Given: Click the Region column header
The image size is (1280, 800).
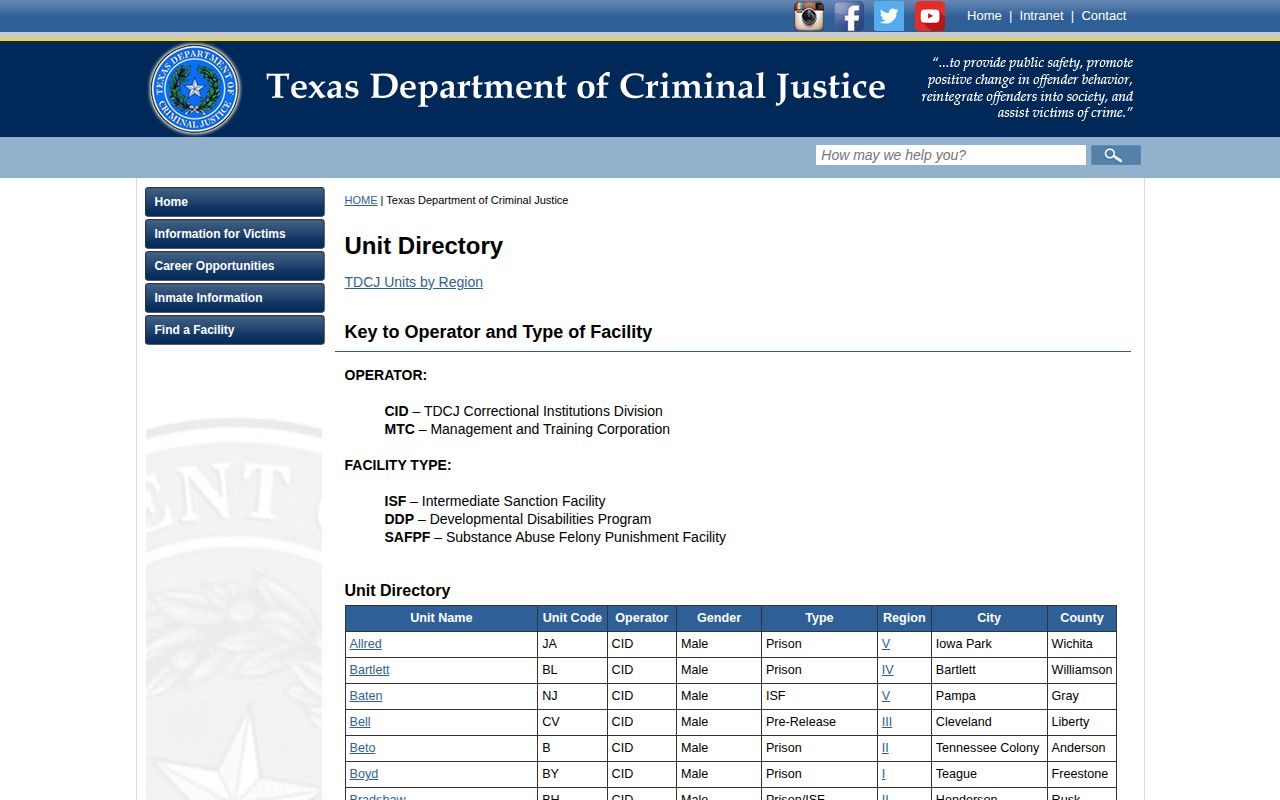Looking at the screenshot, I should click(904, 618).
